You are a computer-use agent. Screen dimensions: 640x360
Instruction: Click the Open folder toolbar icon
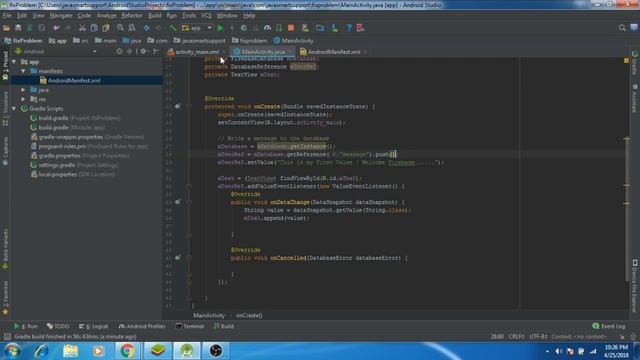pyautogui.click(x=6, y=28)
